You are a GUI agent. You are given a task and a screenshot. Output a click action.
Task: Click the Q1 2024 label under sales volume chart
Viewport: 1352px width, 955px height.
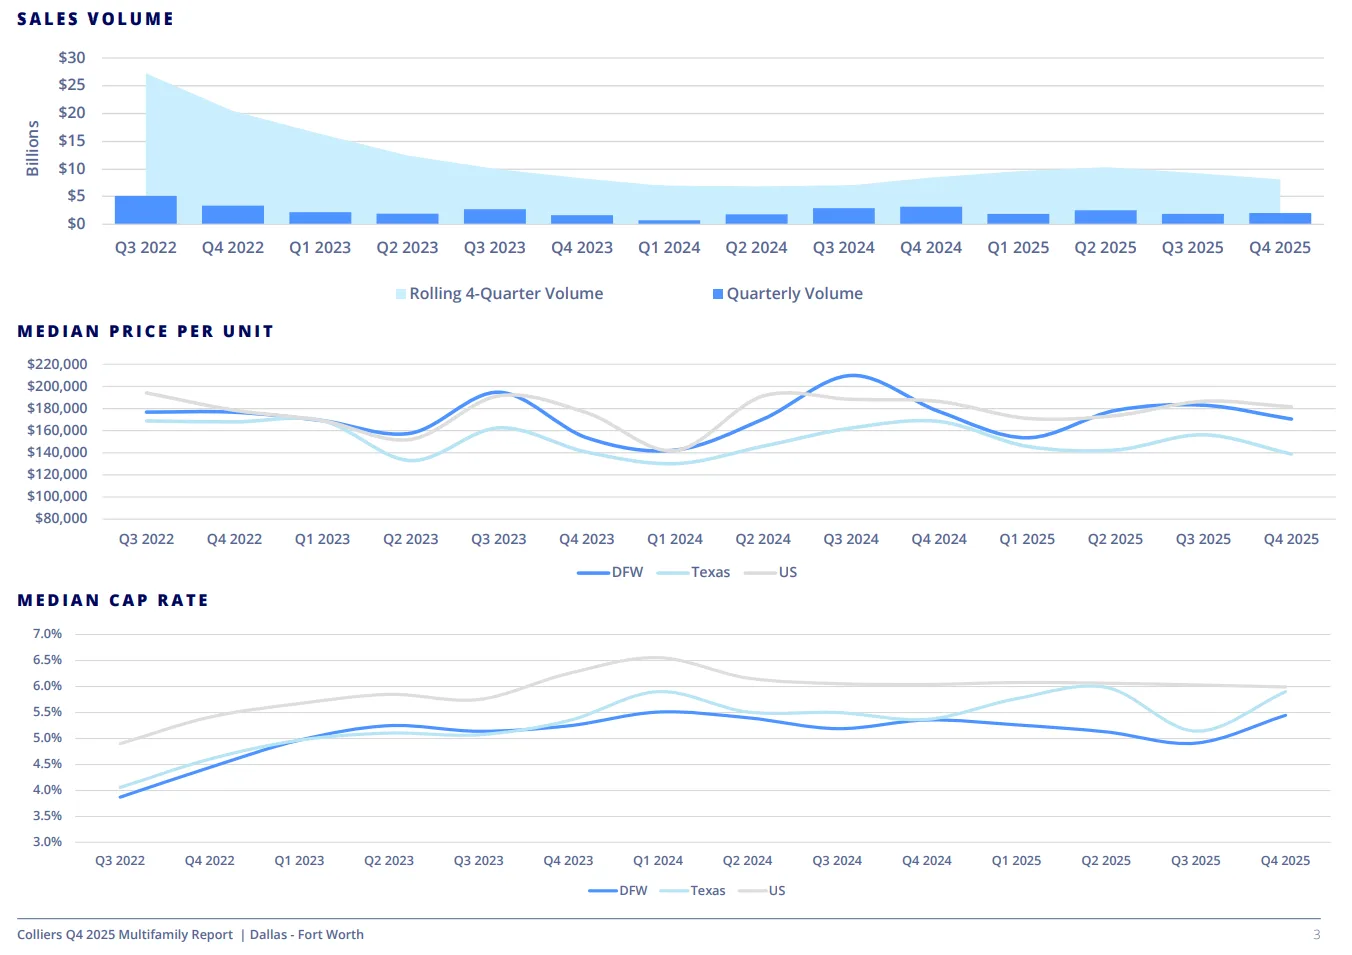point(669,248)
